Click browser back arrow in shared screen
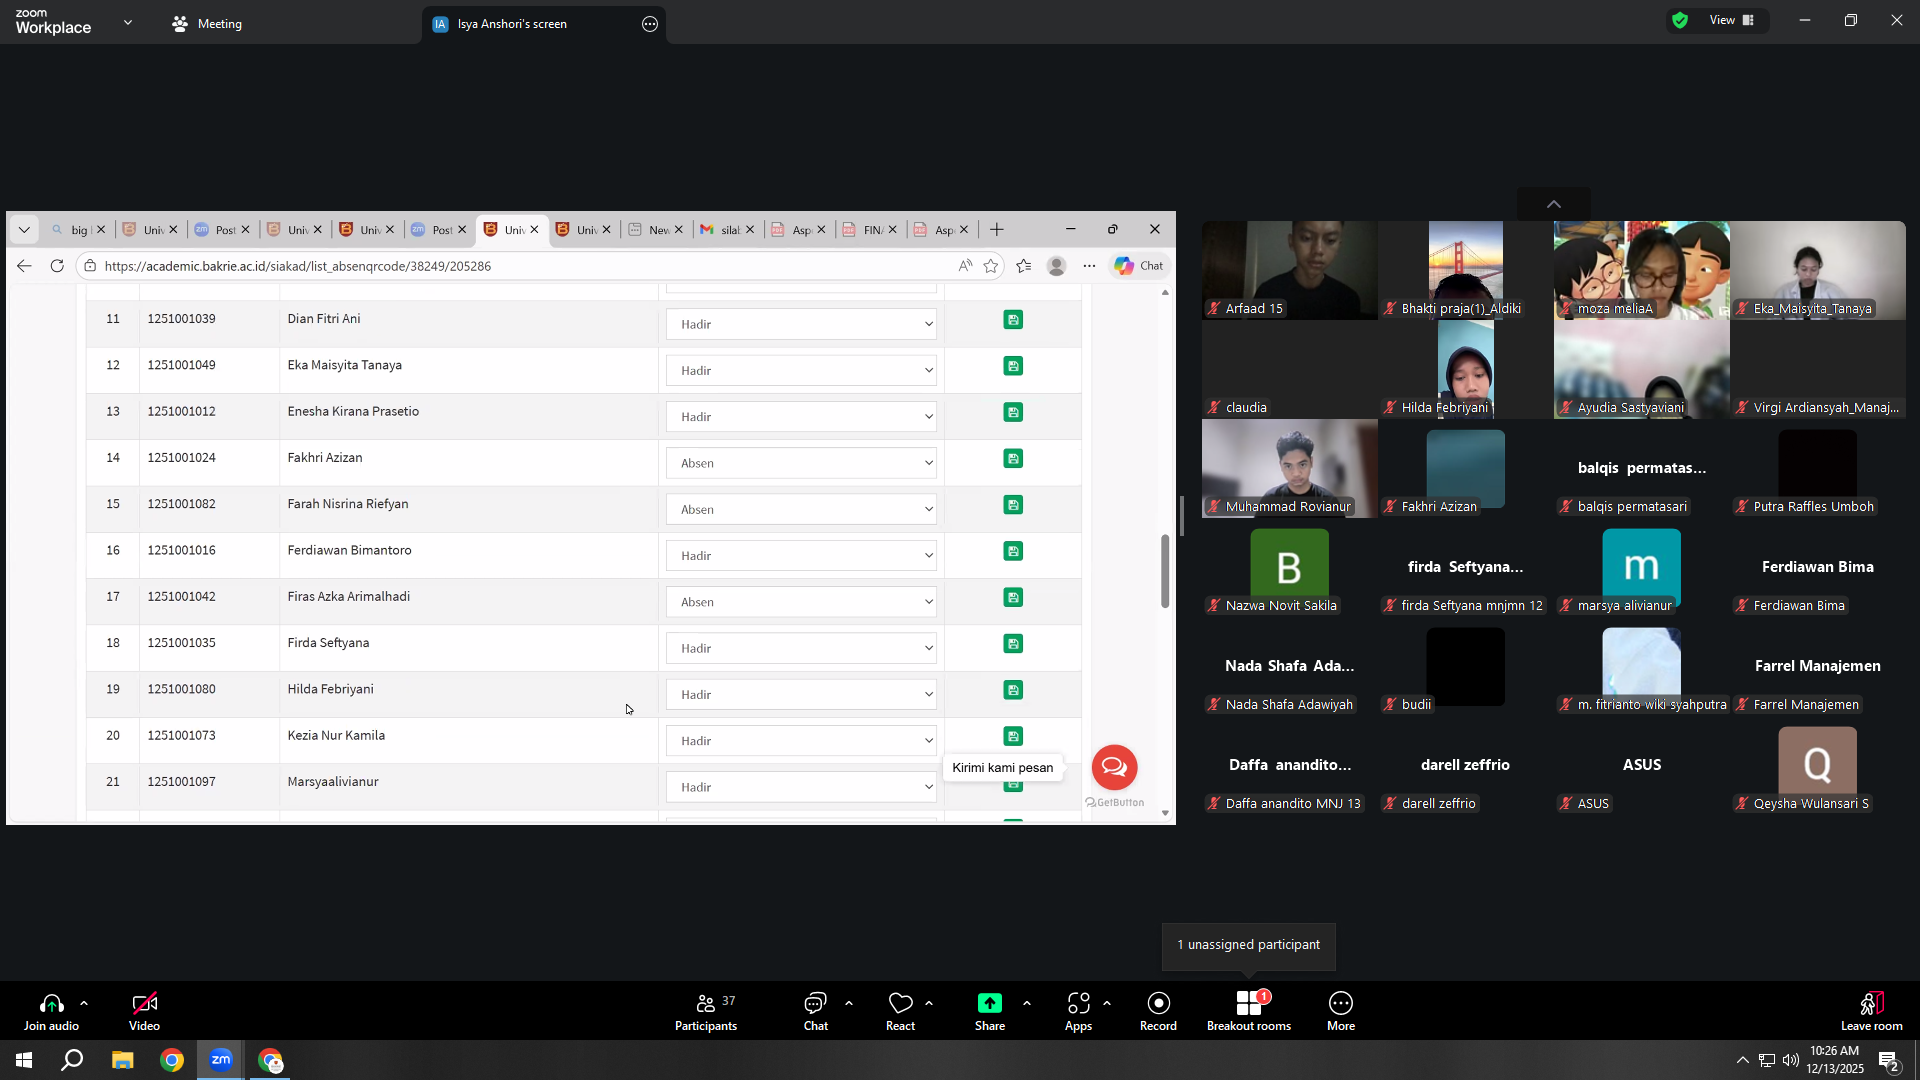The image size is (1920, 1080). coord(24,266)
